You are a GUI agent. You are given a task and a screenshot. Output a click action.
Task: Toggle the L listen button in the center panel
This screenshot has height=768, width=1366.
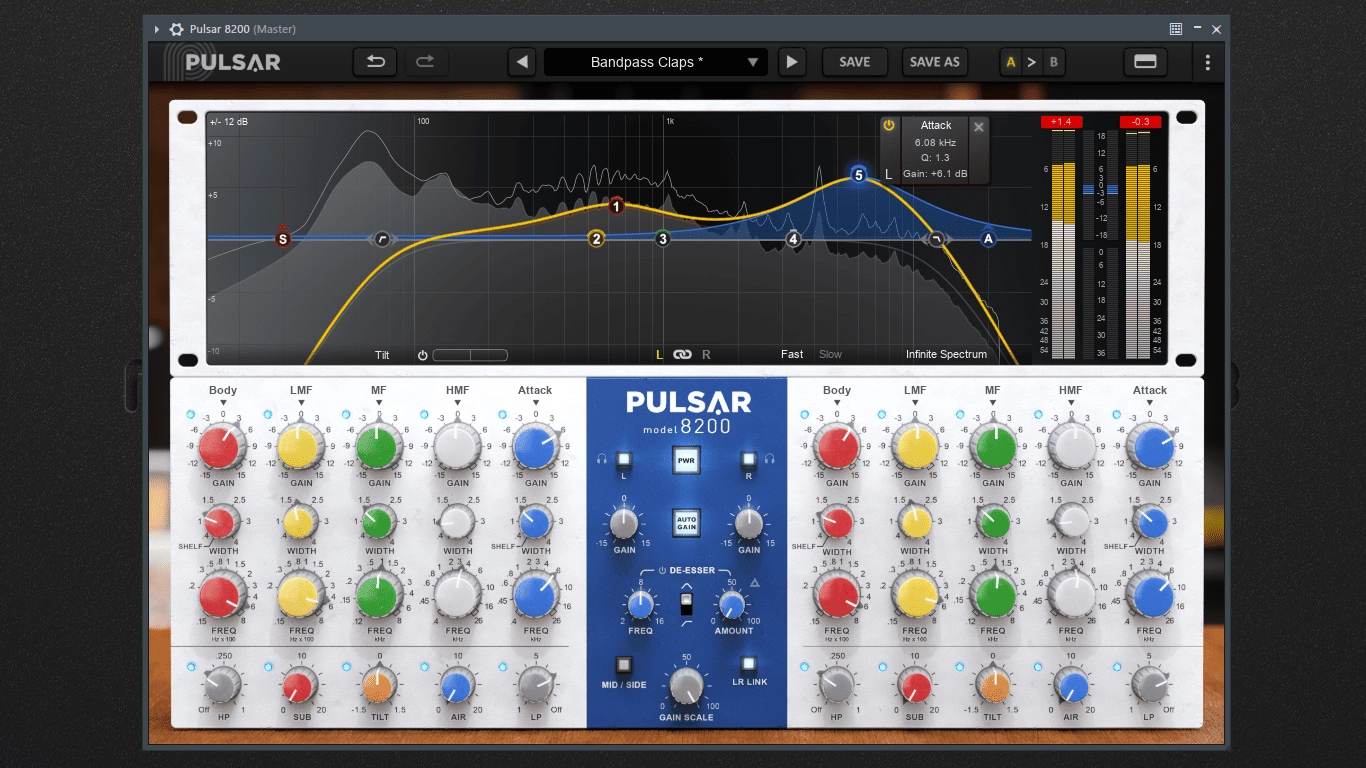623,460
